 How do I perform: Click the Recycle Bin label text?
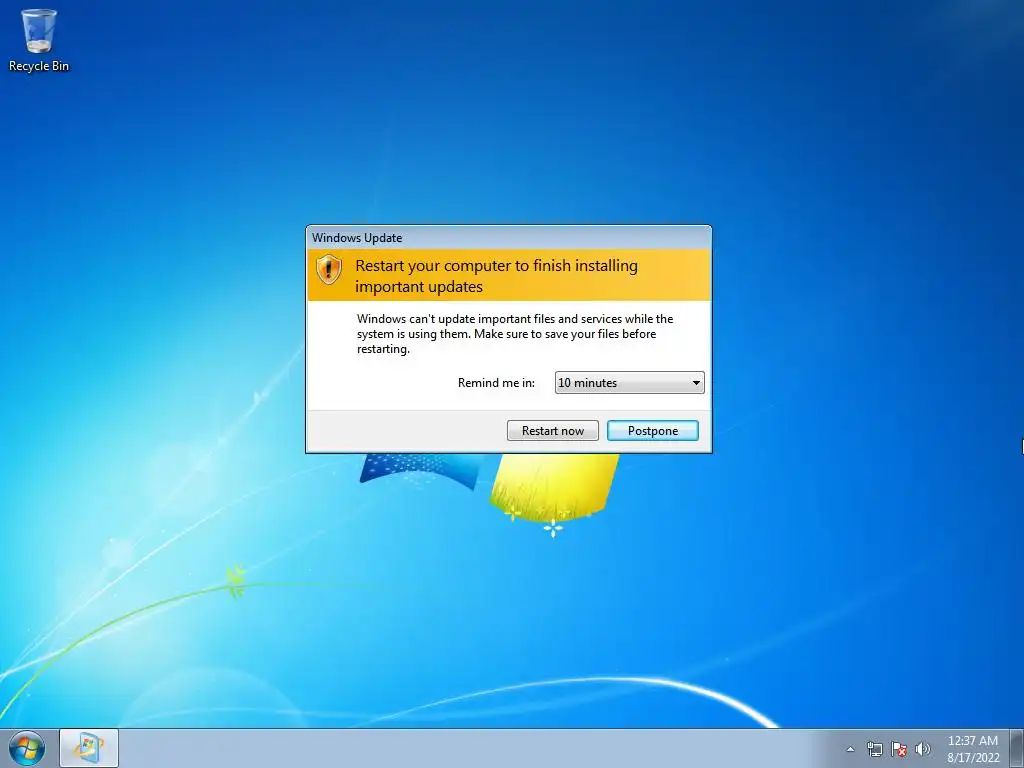pos(39,66)
